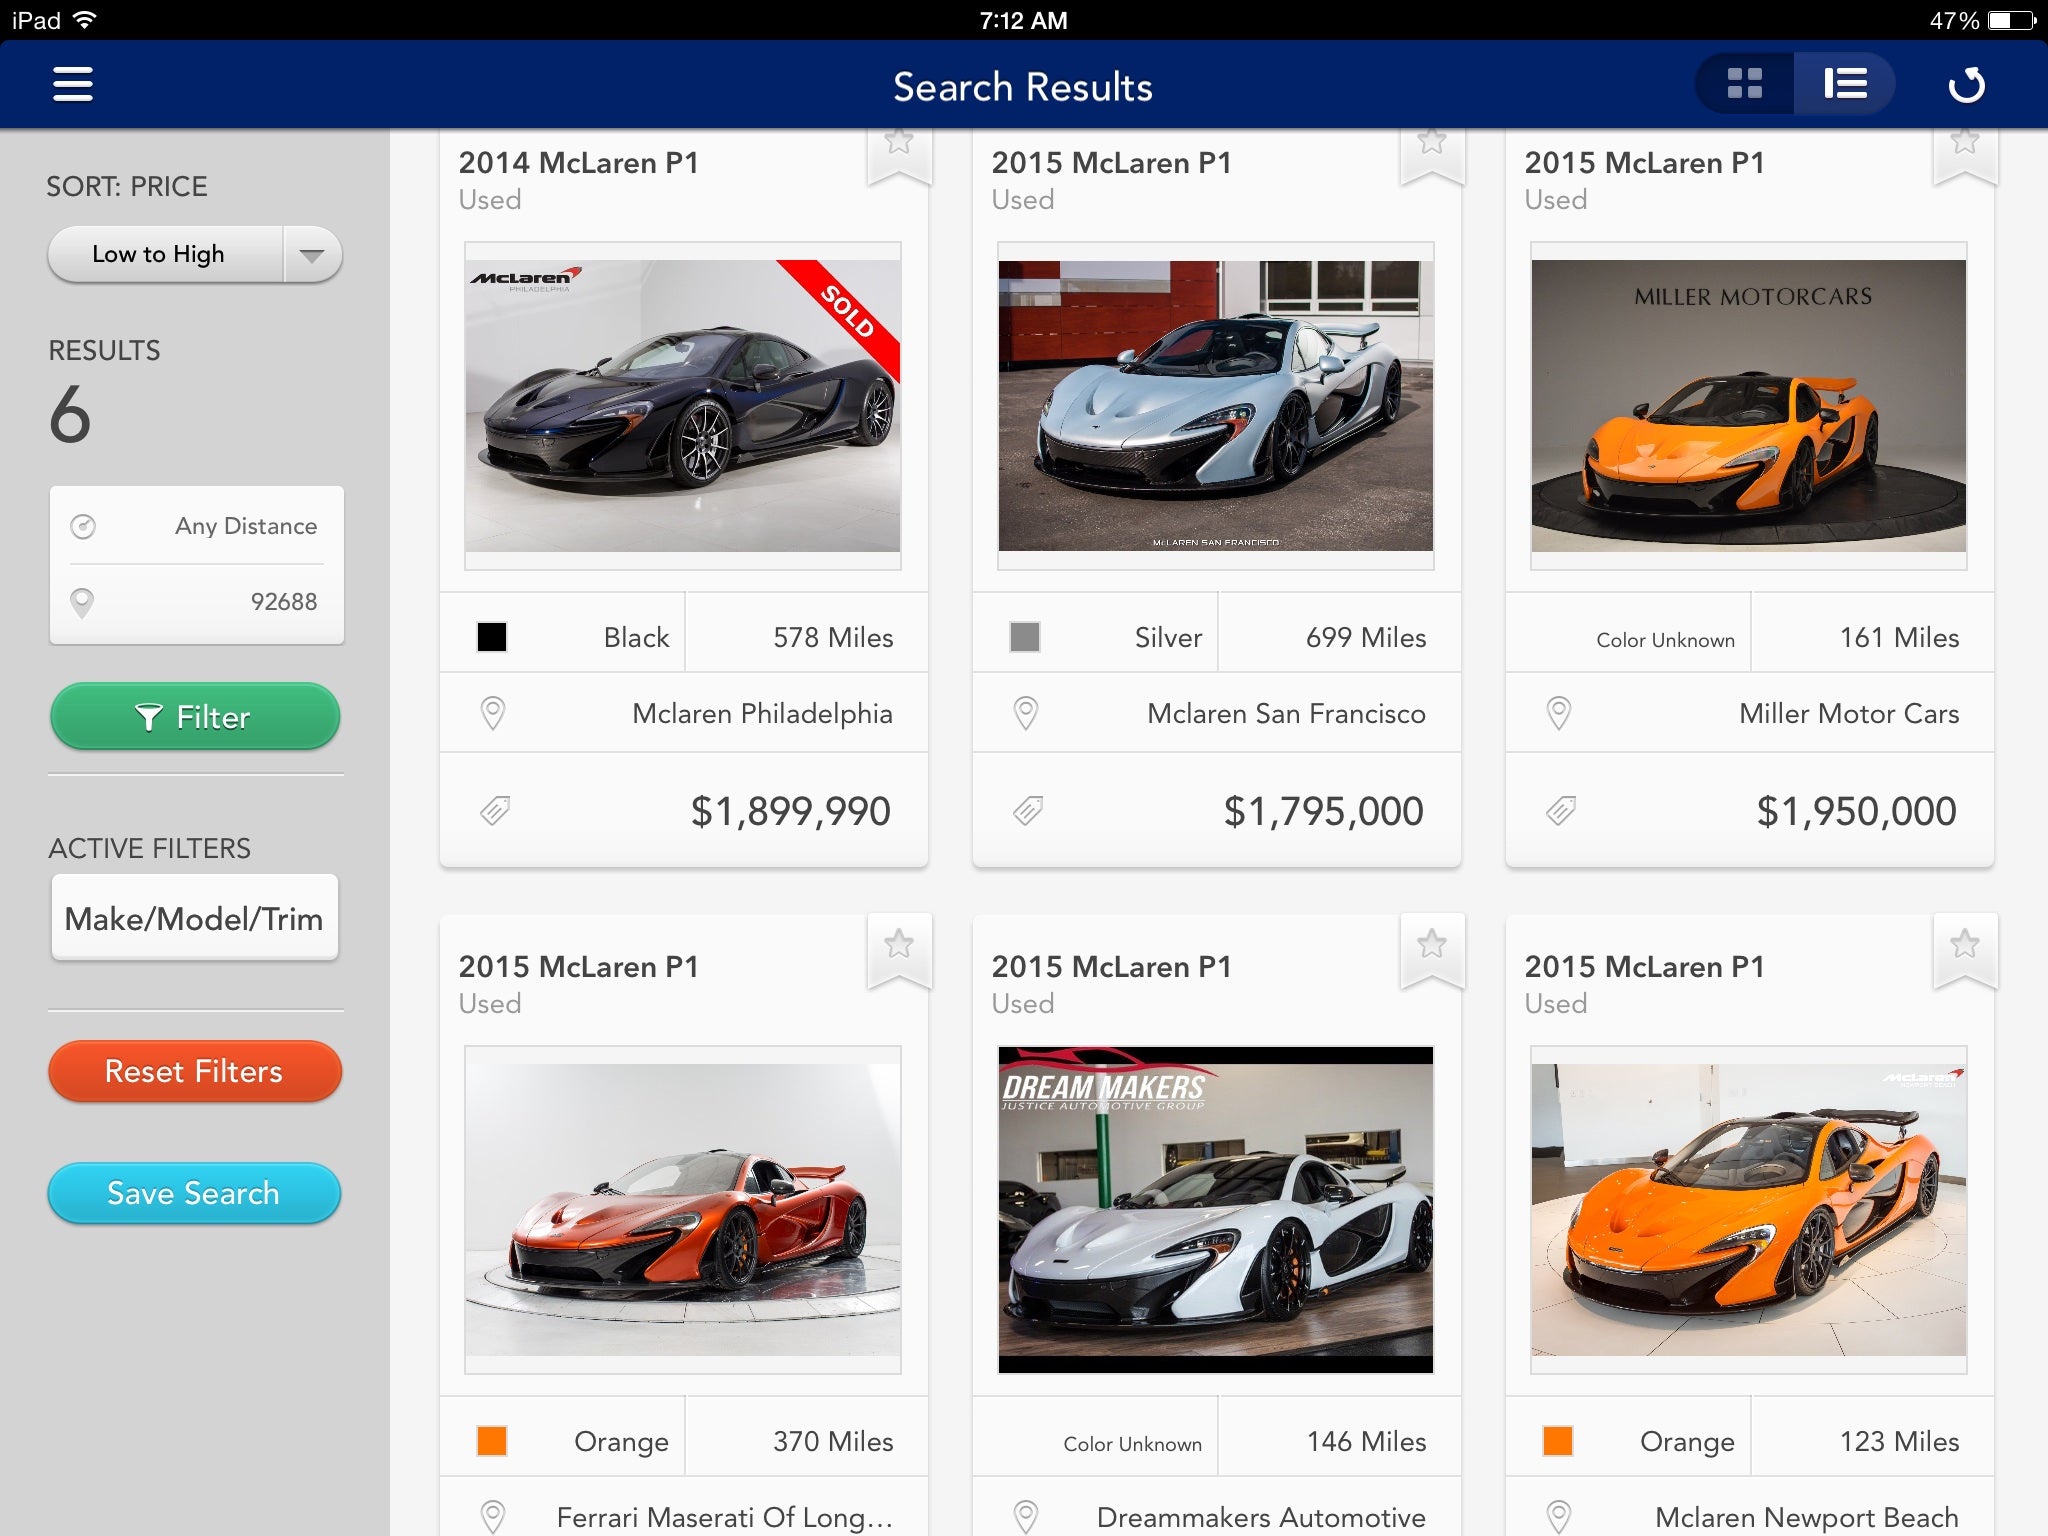Tap the 7:12 AM clock
The image size is (2048, 1536).
click(x=1023, y=20)
